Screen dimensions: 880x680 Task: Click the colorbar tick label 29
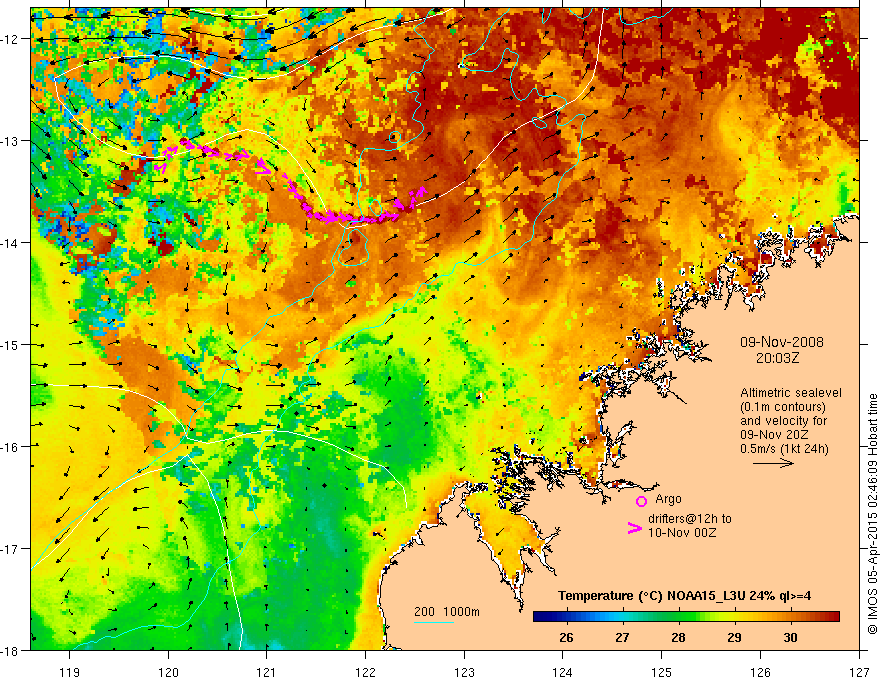[x=734, y=637]
